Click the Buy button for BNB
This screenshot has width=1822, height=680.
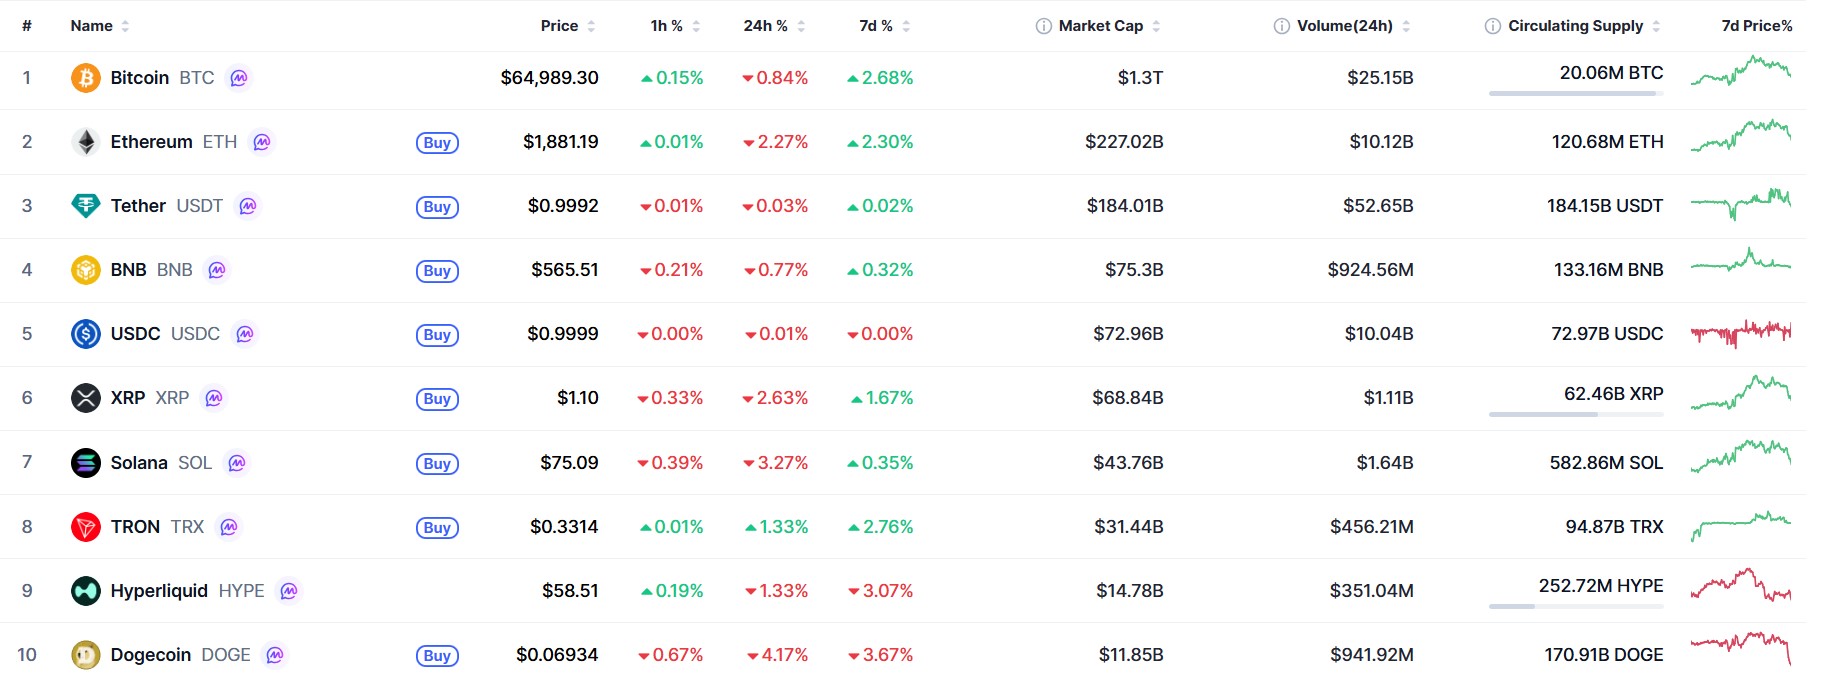pyautogui.click(x=437, y=271)
